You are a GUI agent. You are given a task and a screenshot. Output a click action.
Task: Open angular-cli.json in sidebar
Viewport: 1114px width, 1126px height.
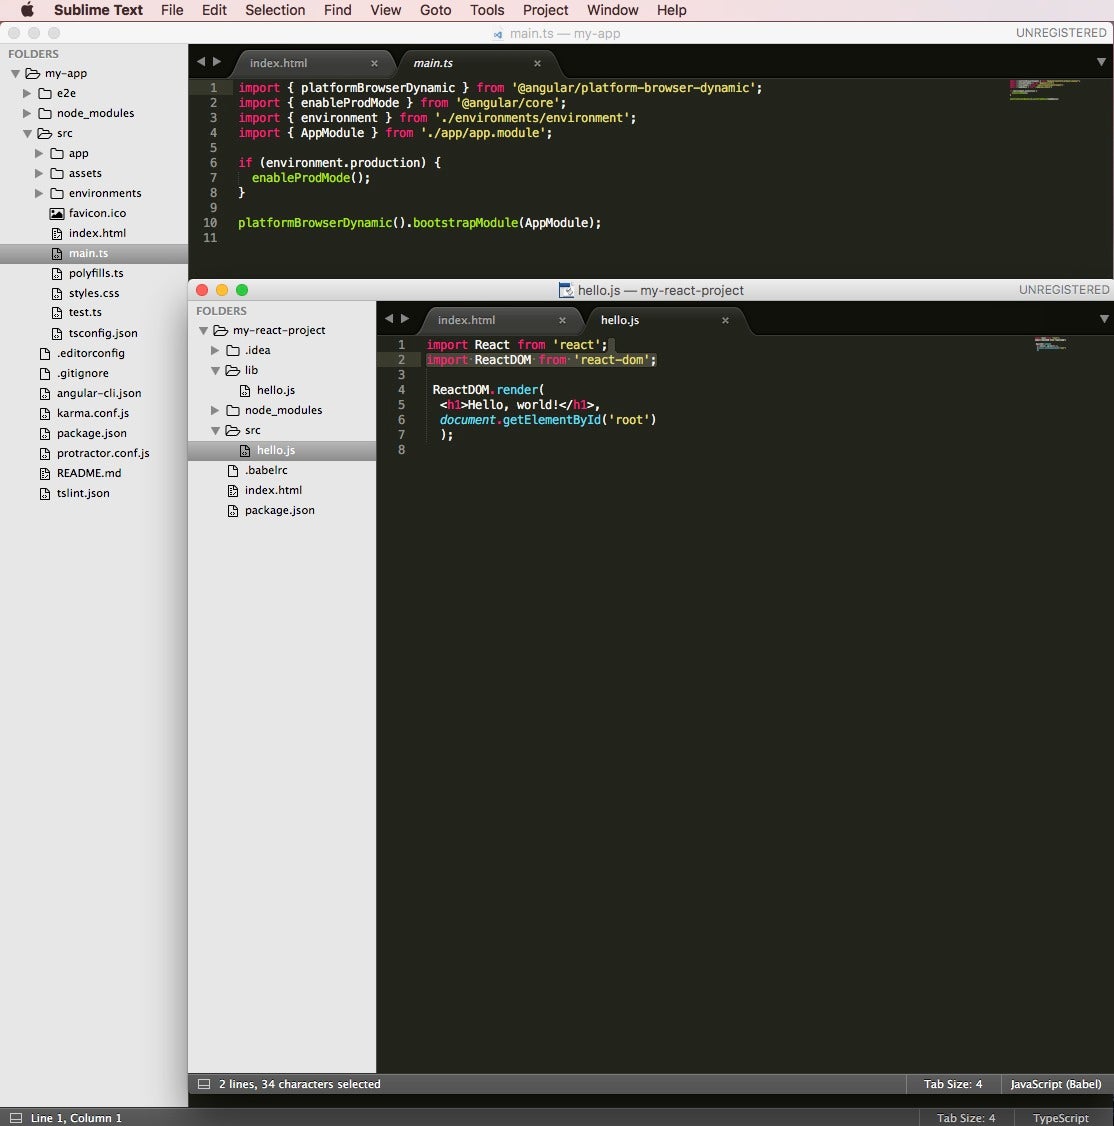99,393
